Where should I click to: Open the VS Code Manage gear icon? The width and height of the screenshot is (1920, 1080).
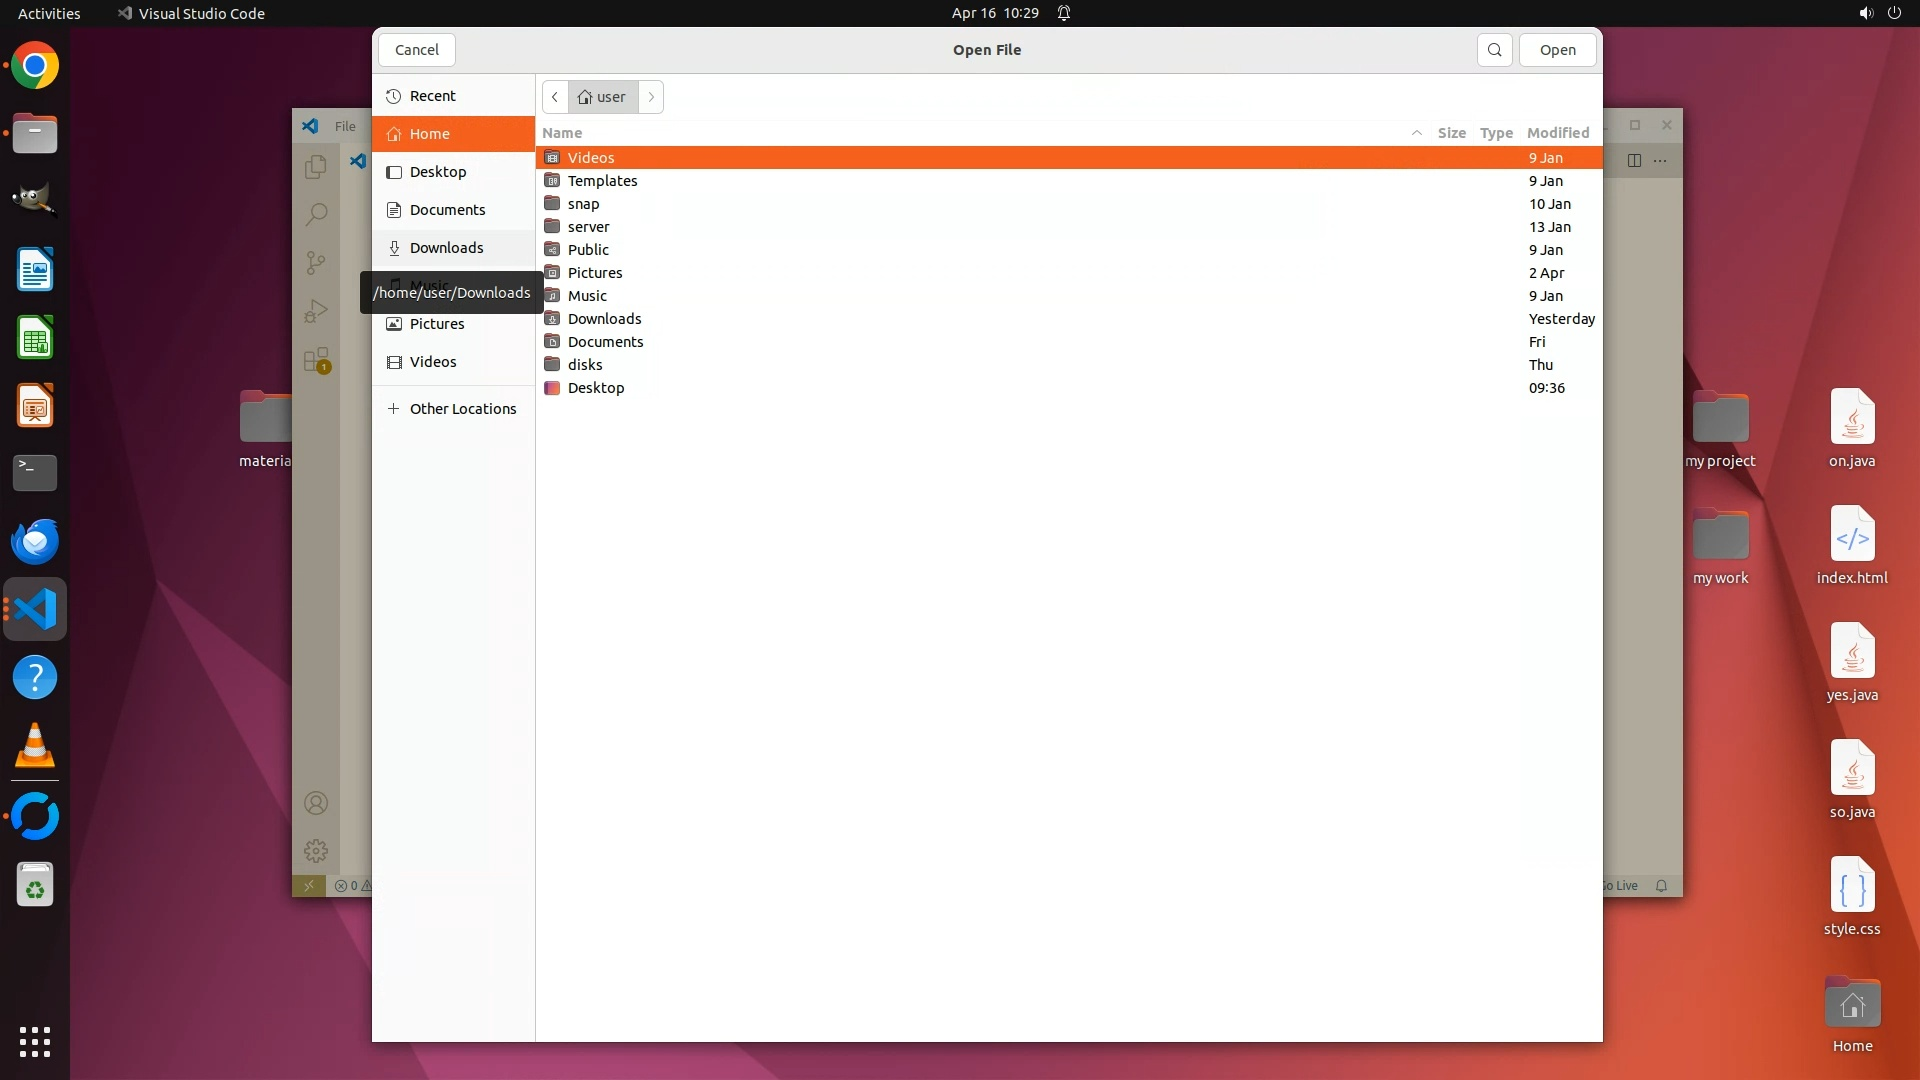tap(316, 851)
